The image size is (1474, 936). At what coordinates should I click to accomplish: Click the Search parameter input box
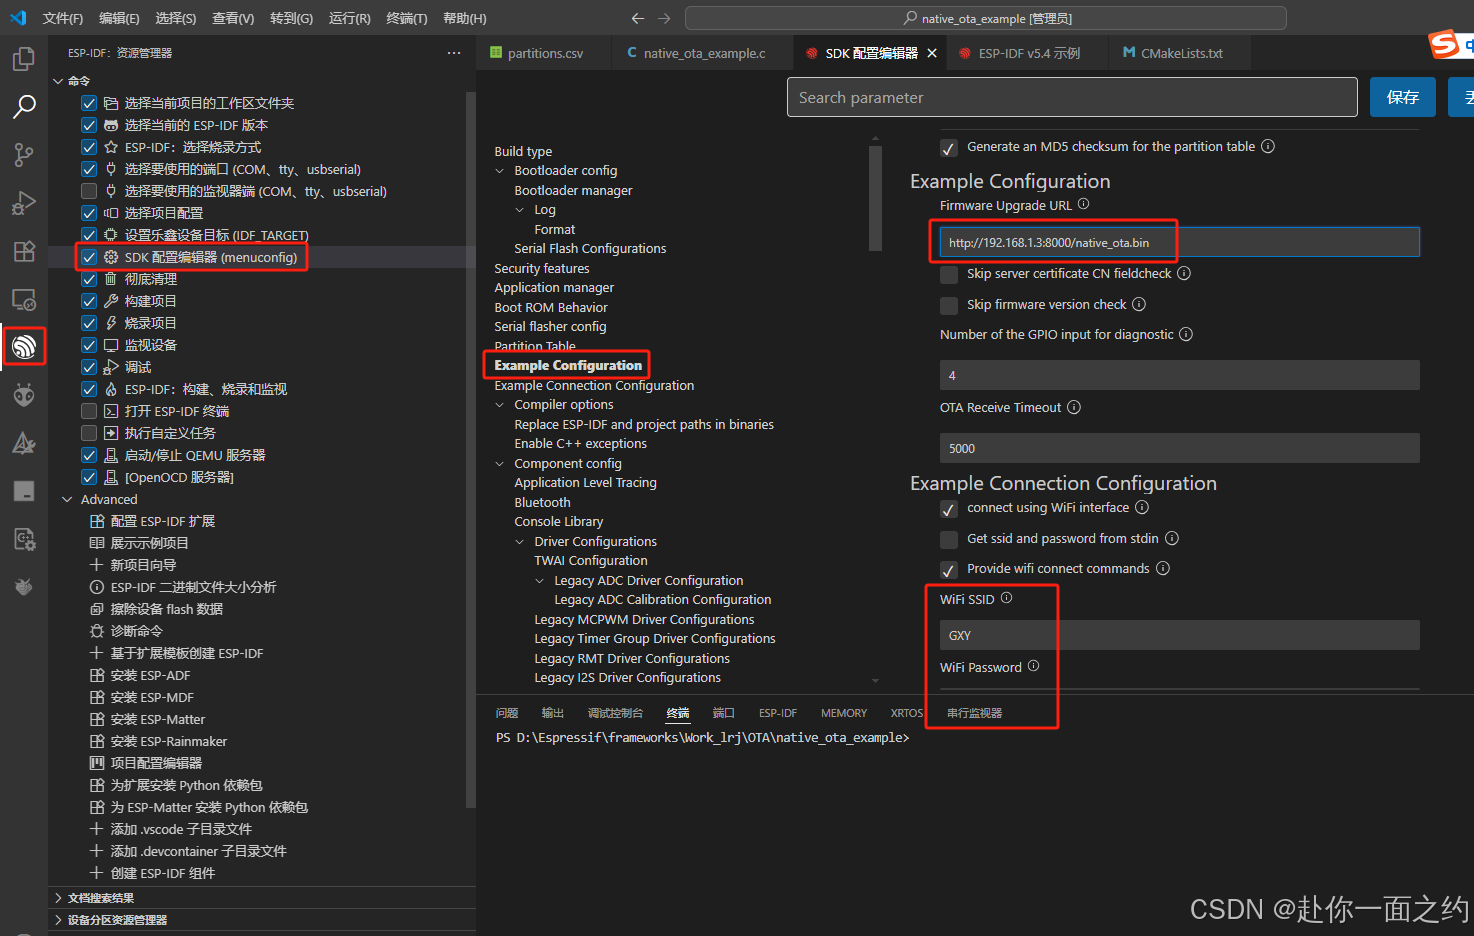point(1072,97)
